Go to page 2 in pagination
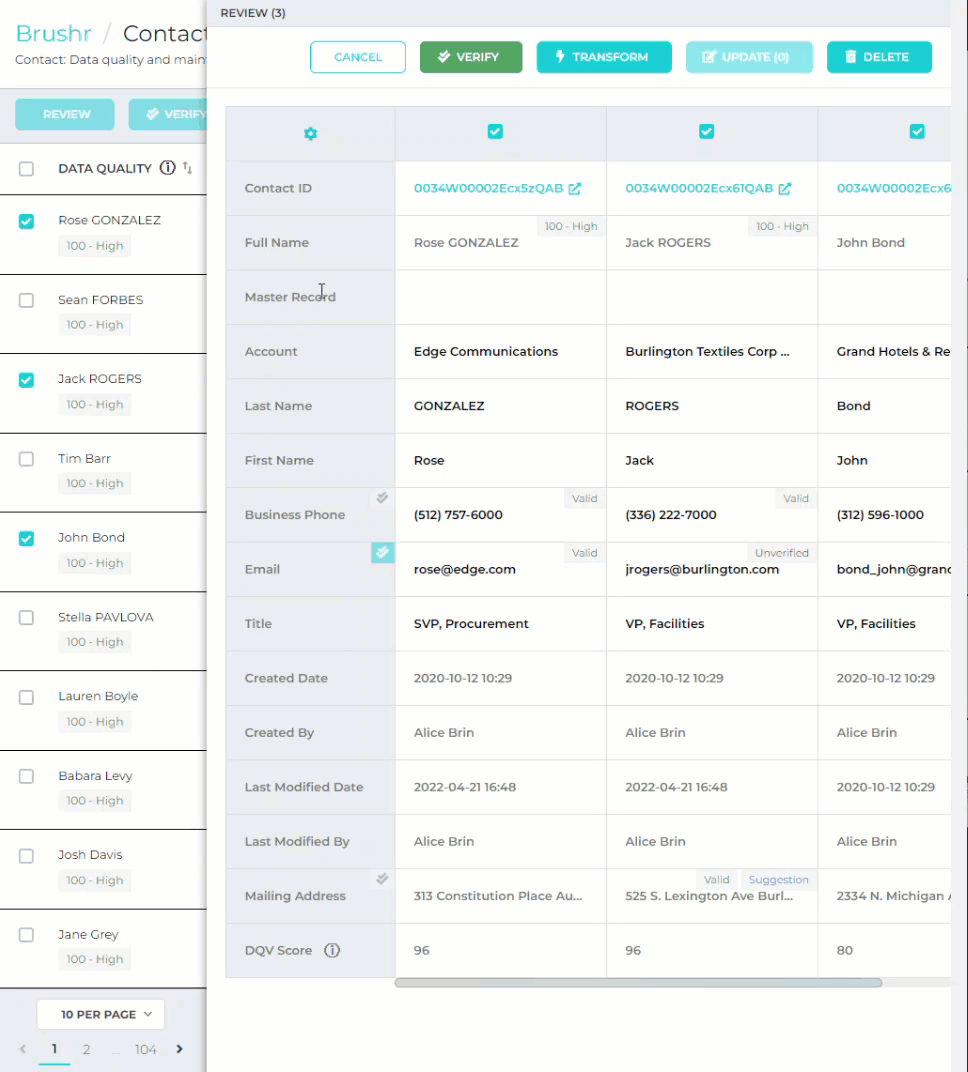 [87, 1049]
